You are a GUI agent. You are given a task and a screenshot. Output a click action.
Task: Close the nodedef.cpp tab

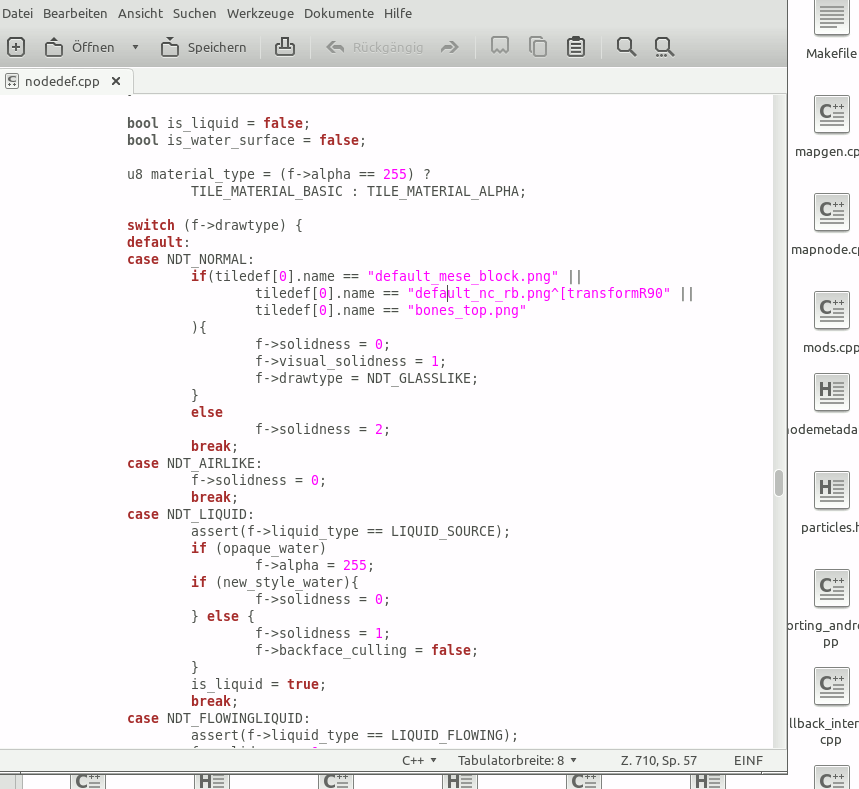click(x=116, y=81)
